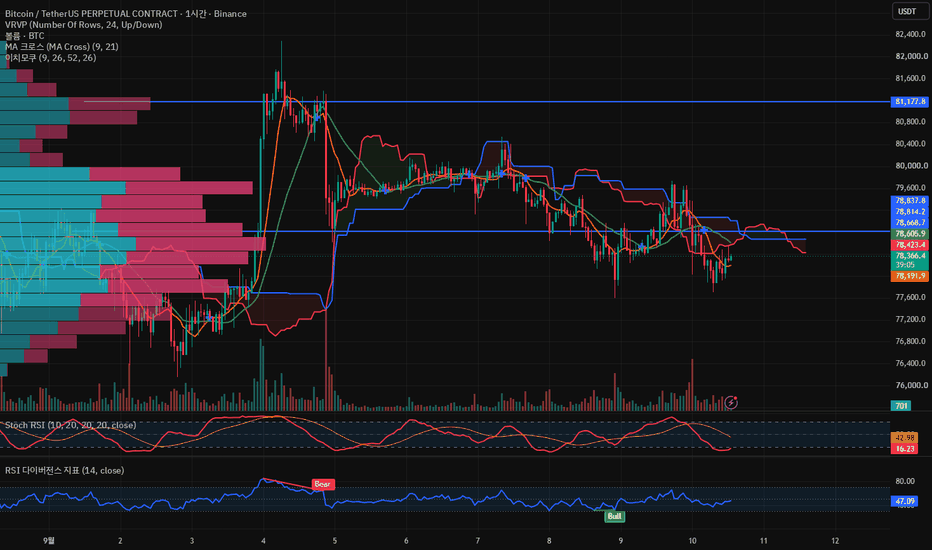
Task: Click the RSI divergence indicator title
Action: (64, 470)
